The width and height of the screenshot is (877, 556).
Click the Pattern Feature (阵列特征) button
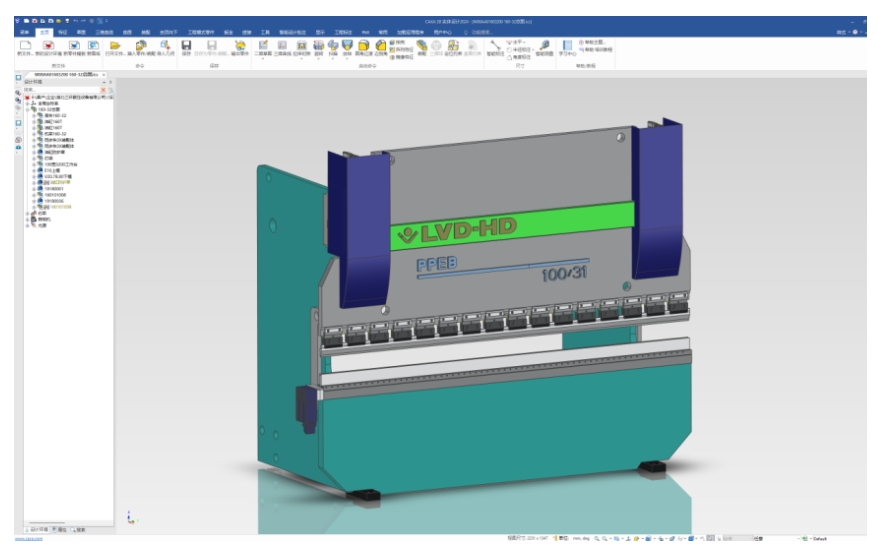pyautogui.click(x=402, y=49)
